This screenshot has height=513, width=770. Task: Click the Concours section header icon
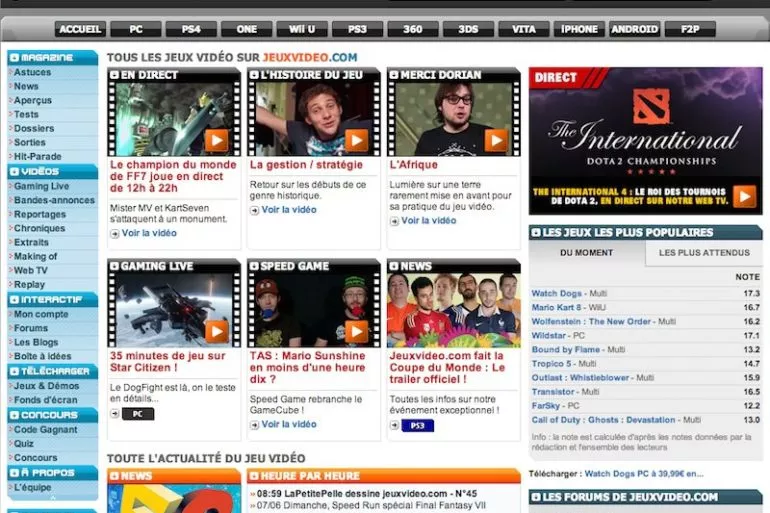coord(14,415)
